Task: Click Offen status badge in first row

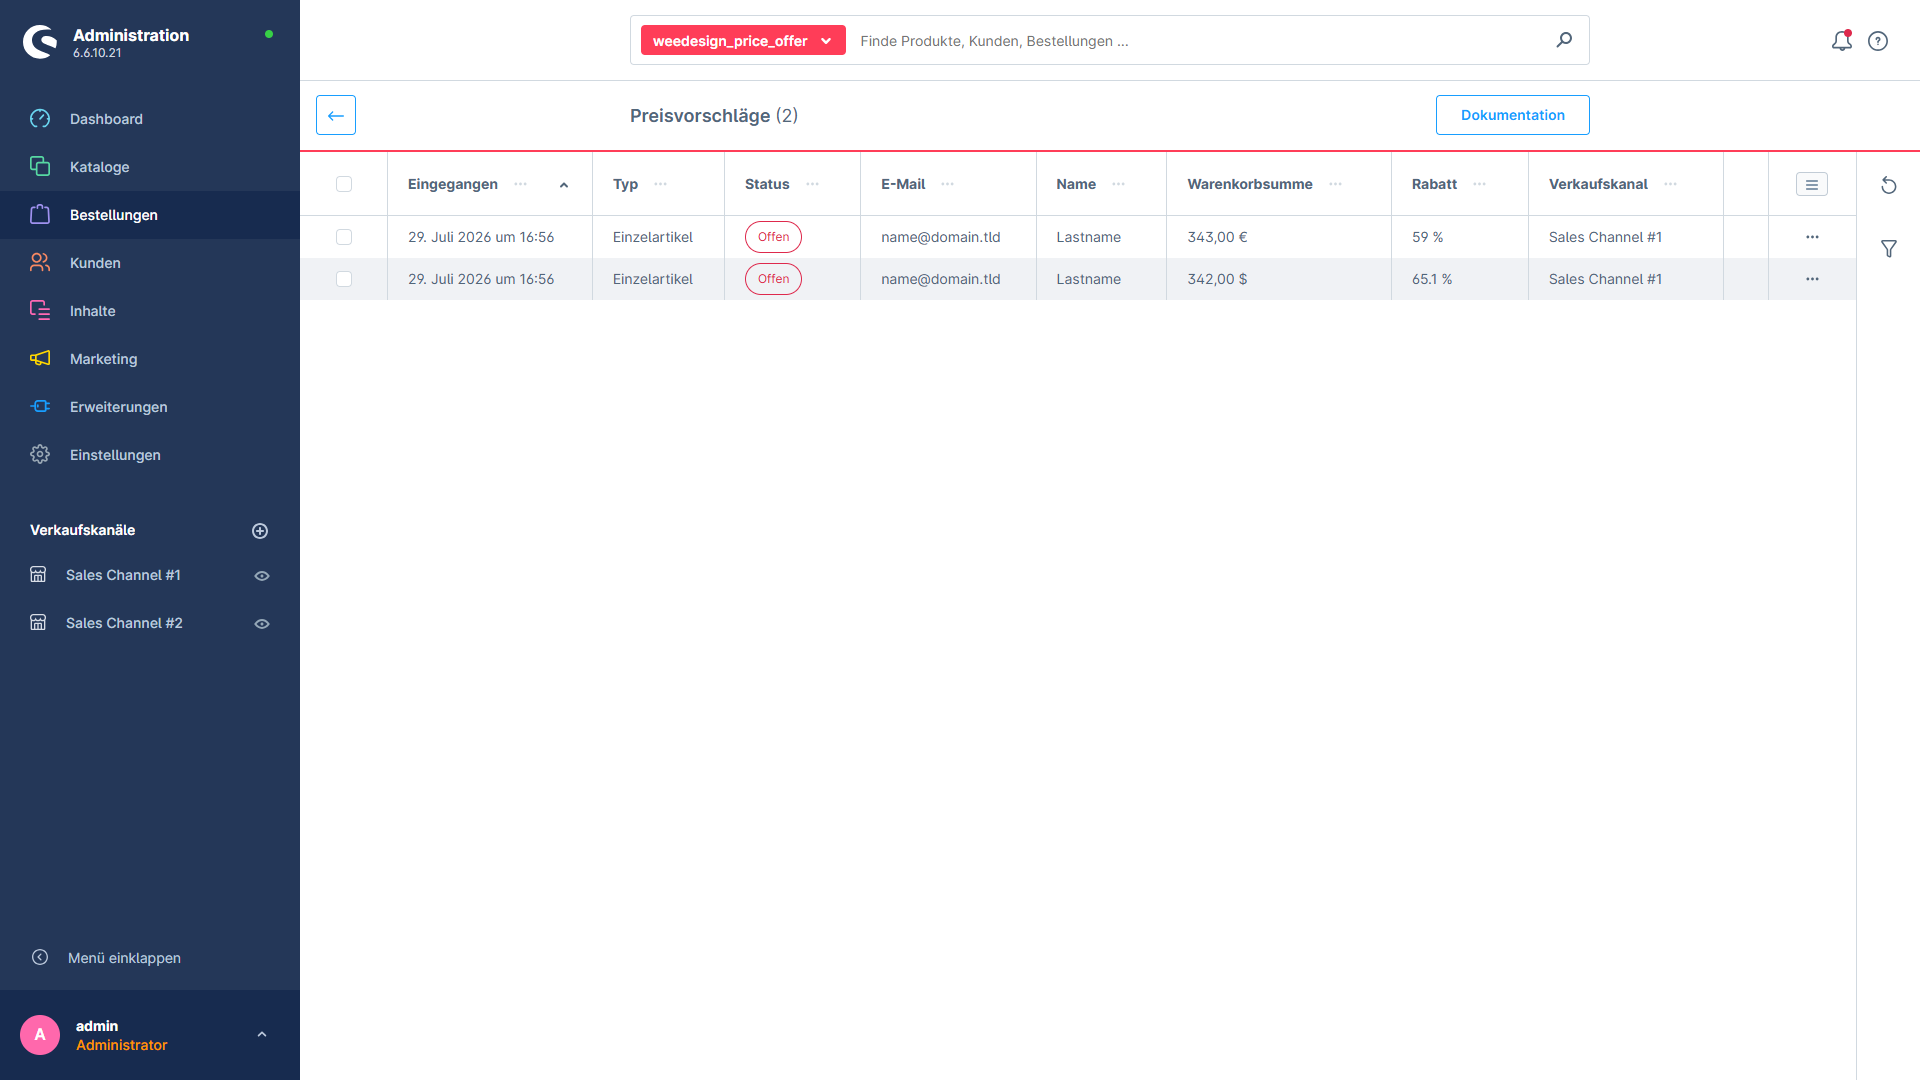Action: click(773, 237)
